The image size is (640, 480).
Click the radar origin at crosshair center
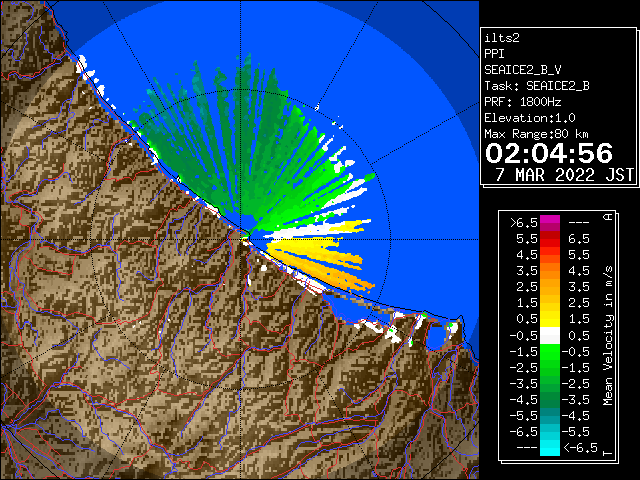pos(241,239)
